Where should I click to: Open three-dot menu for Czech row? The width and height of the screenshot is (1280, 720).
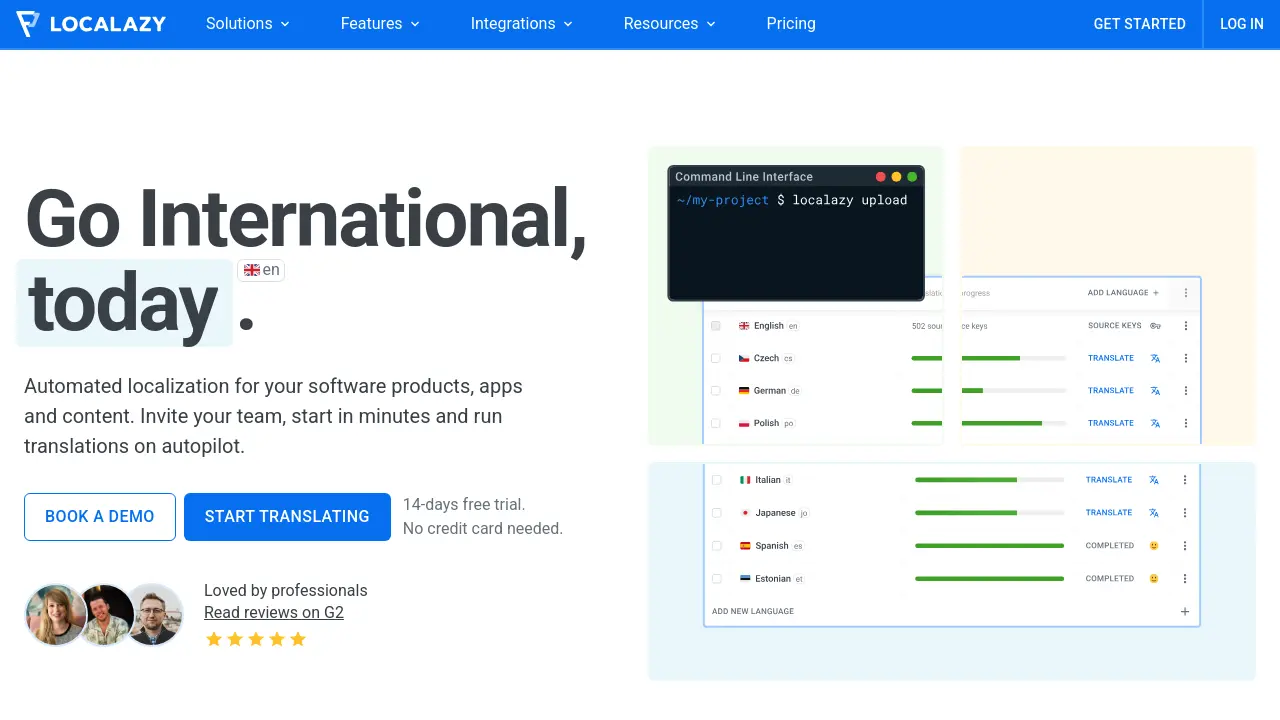click(x=1186, y=358)
